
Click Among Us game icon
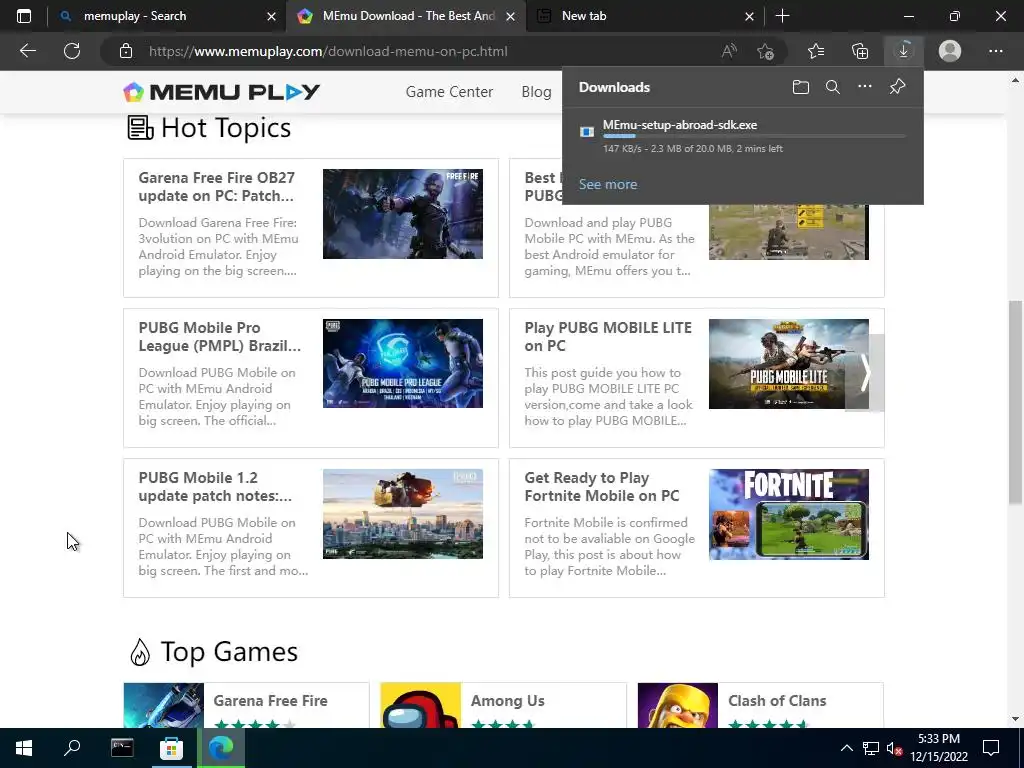pos(421,705)
